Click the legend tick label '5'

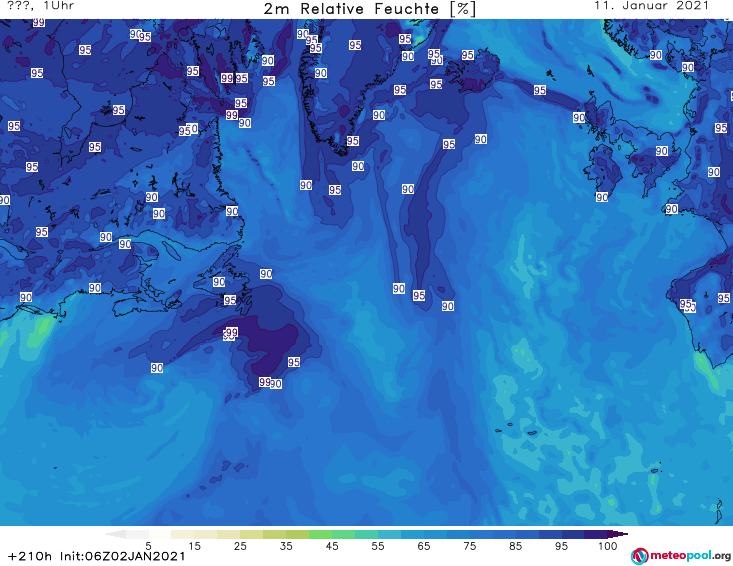coord(148,546)
